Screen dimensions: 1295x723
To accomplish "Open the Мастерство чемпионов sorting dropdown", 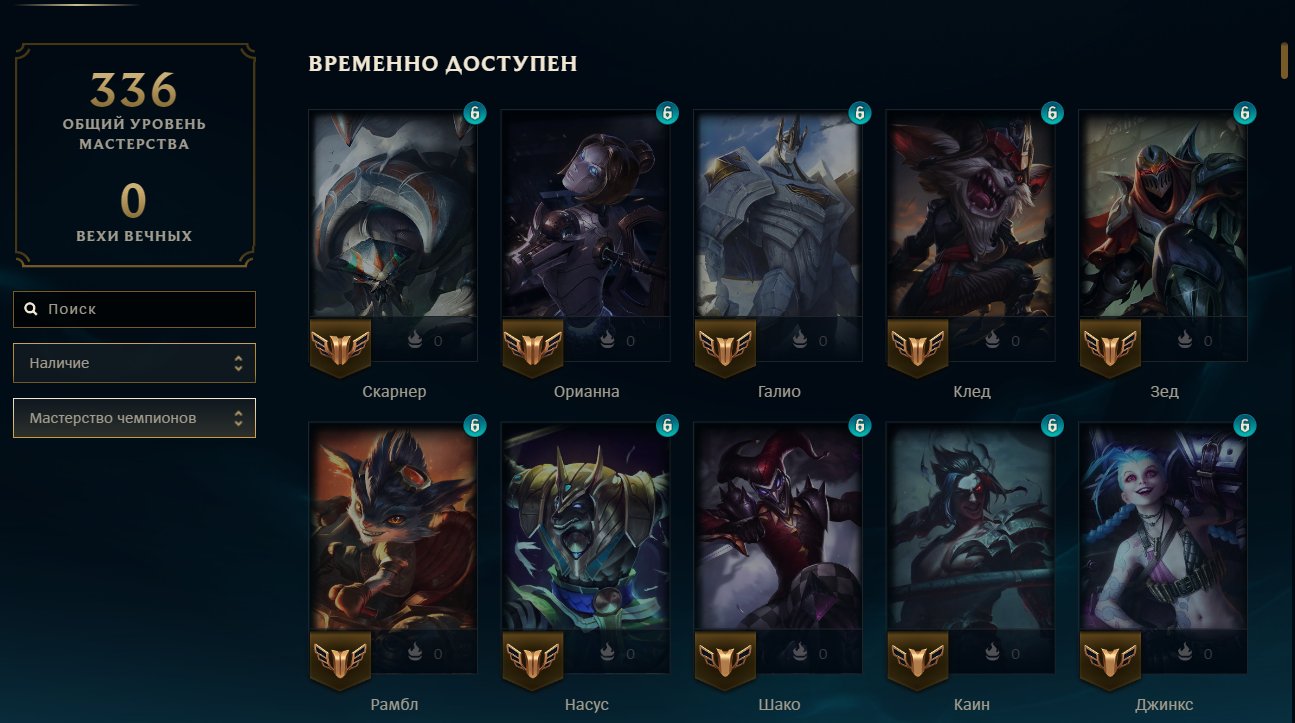I will coord(134,418).
